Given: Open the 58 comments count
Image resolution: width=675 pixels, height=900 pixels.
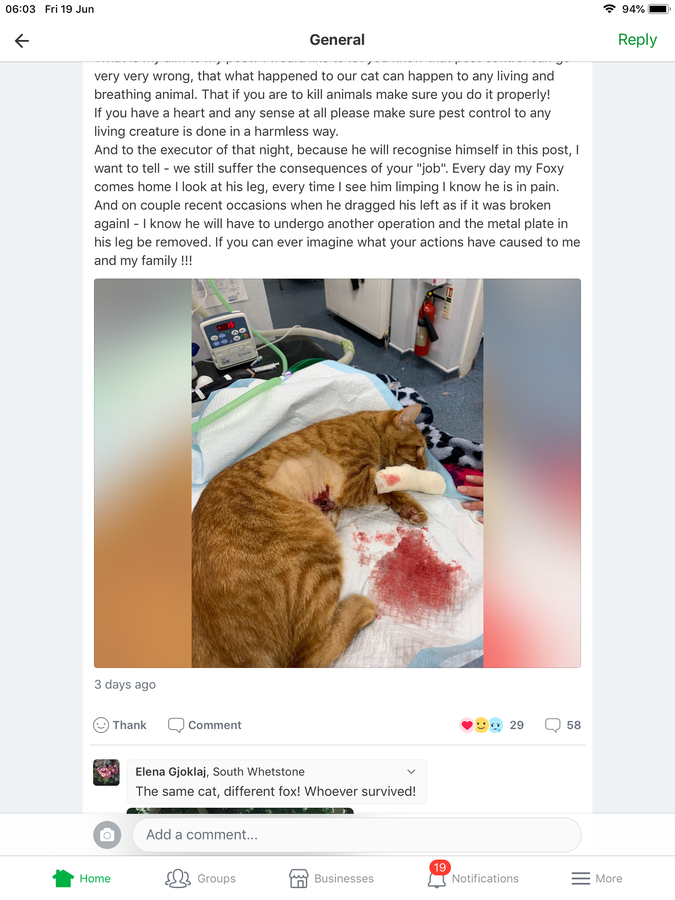Looking at the screenshot, I should pos(562,725).
